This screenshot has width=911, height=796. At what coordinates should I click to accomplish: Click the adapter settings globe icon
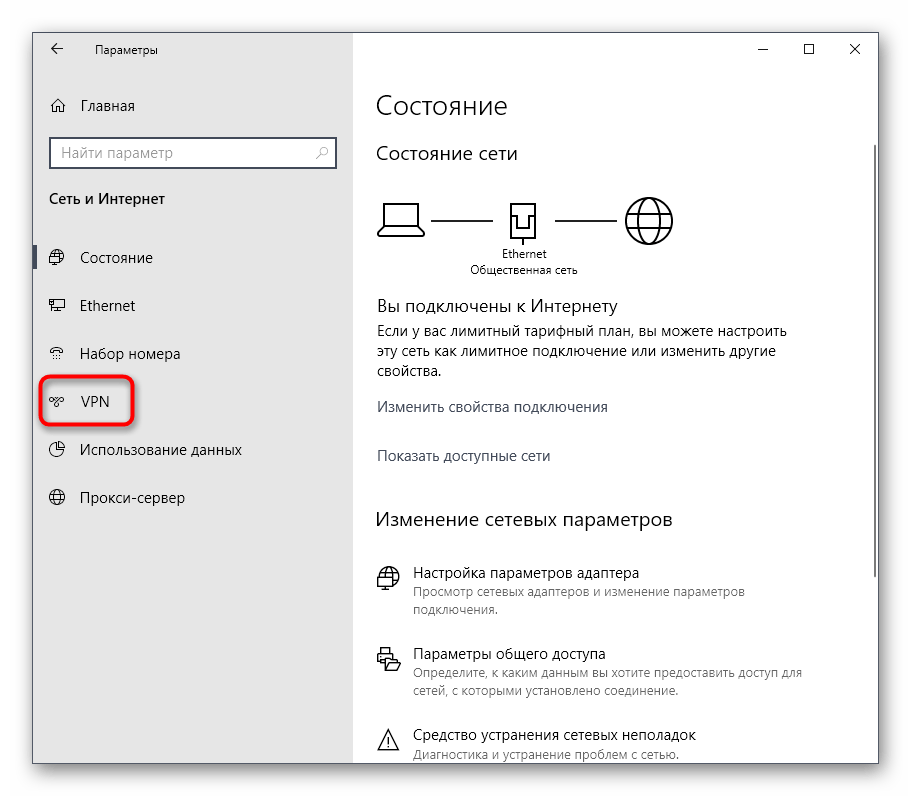[x=388, y=579]
